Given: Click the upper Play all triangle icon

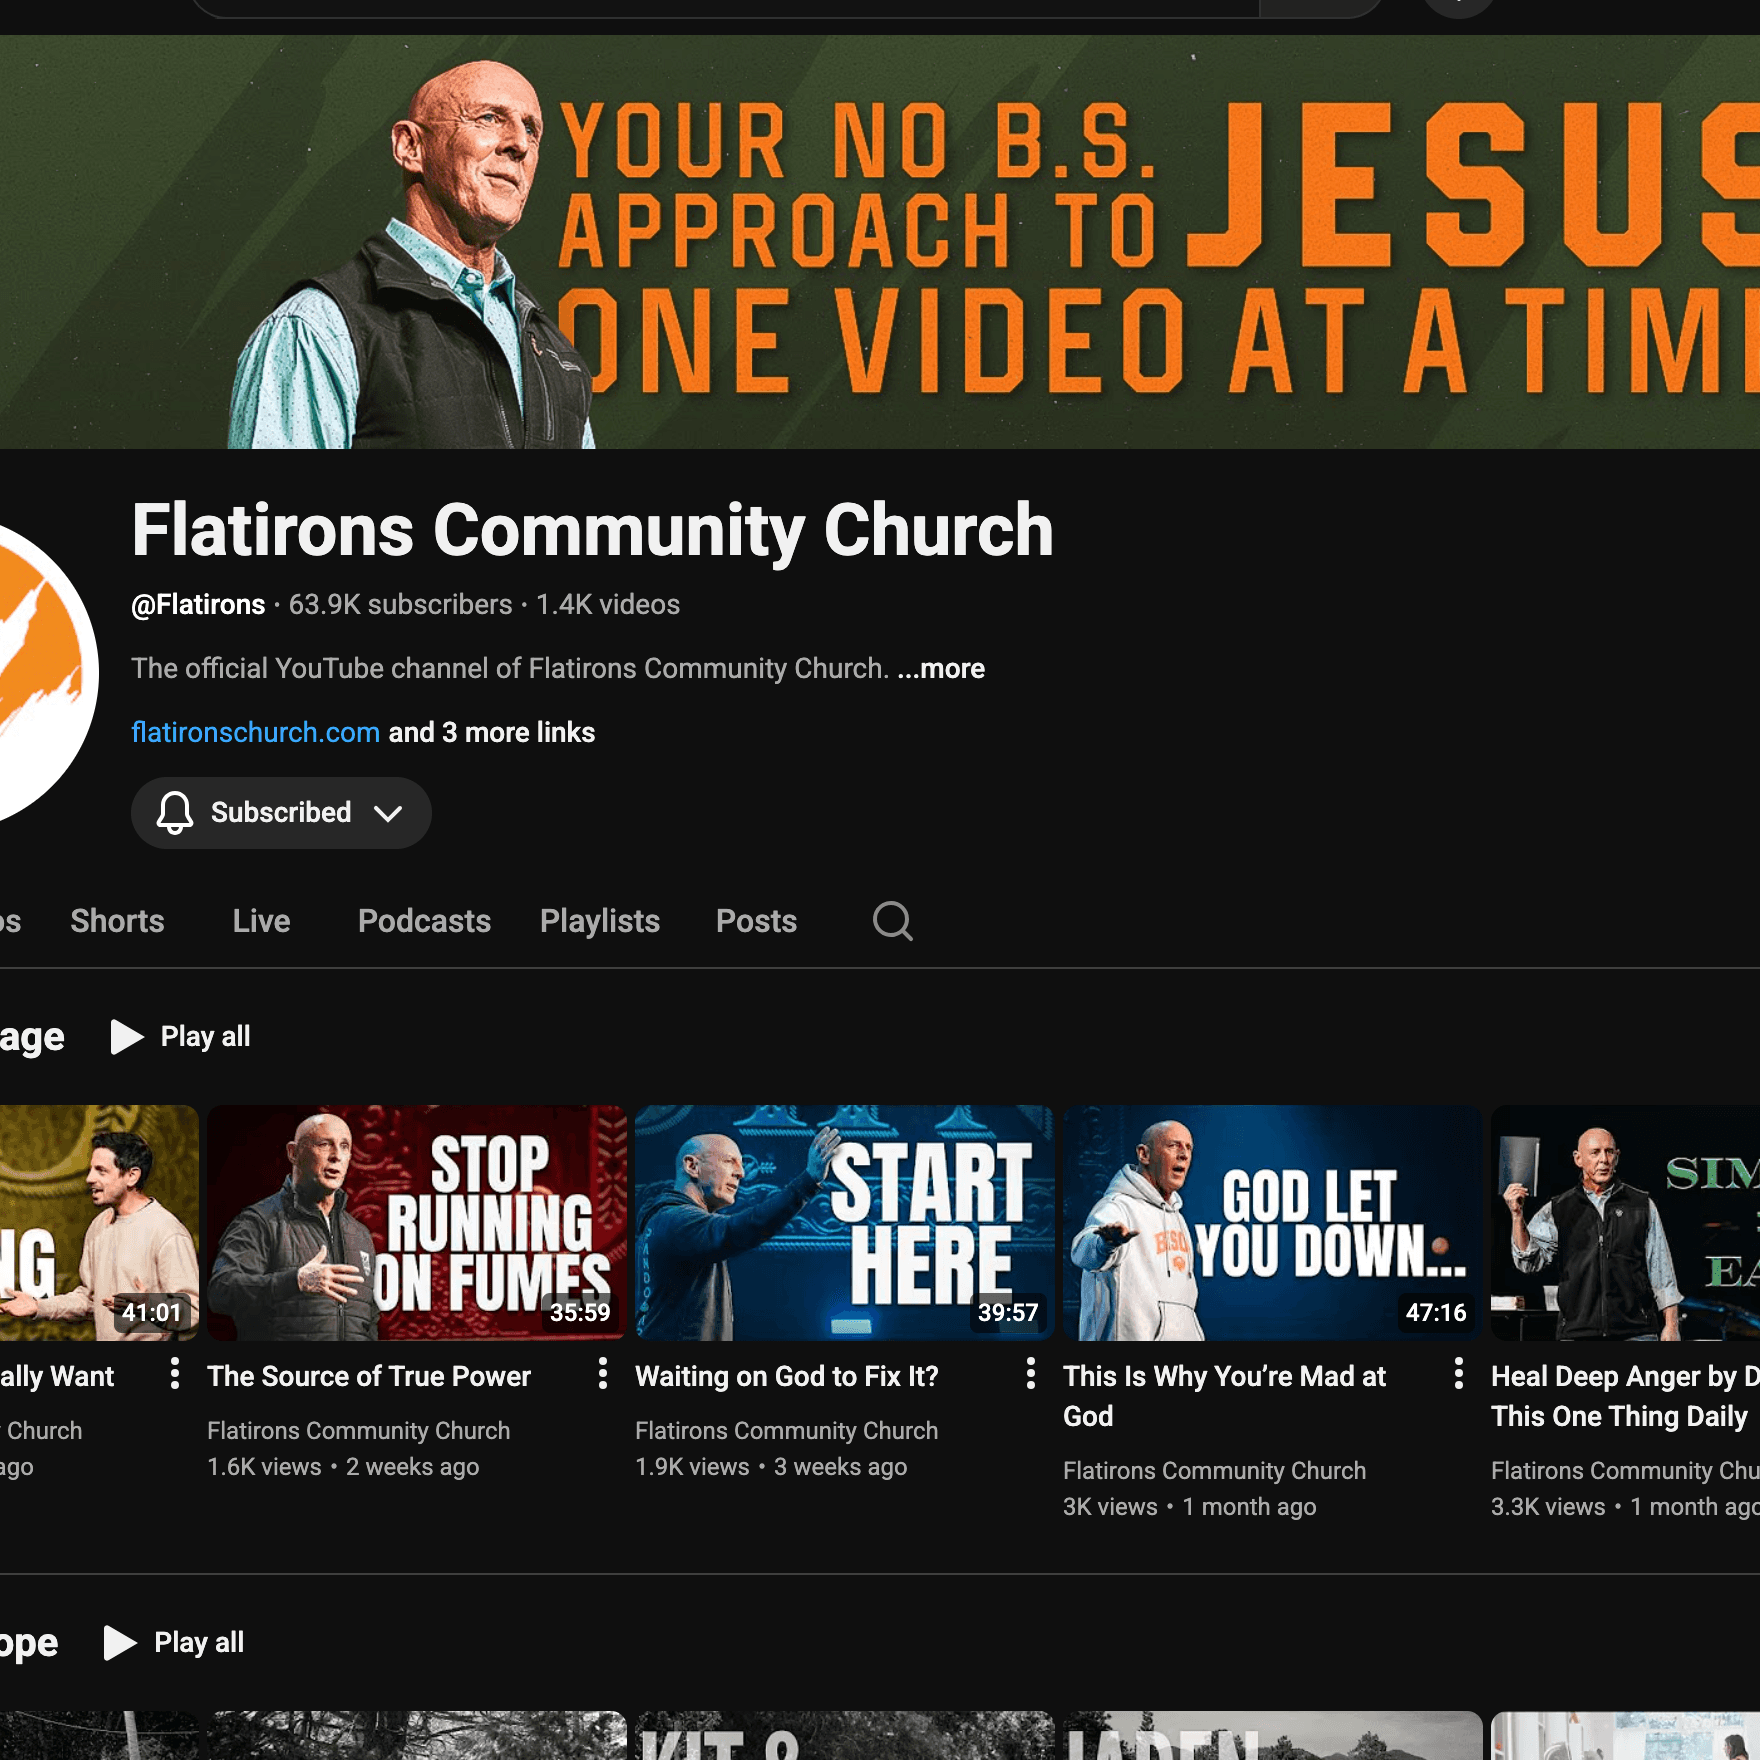Looking at the screenshot, I should coord(126,1037).
